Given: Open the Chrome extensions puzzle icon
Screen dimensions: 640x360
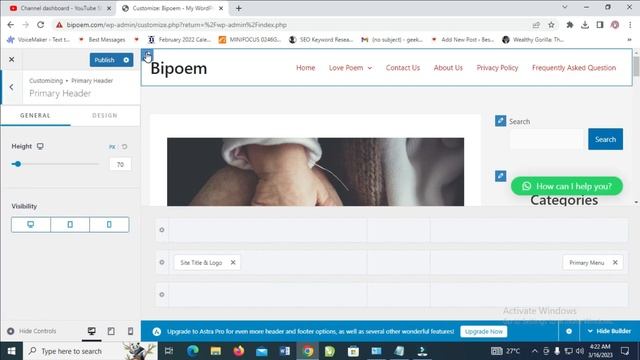Looking at the screenshot, I should pyautogui.click(x=570, y=25).
